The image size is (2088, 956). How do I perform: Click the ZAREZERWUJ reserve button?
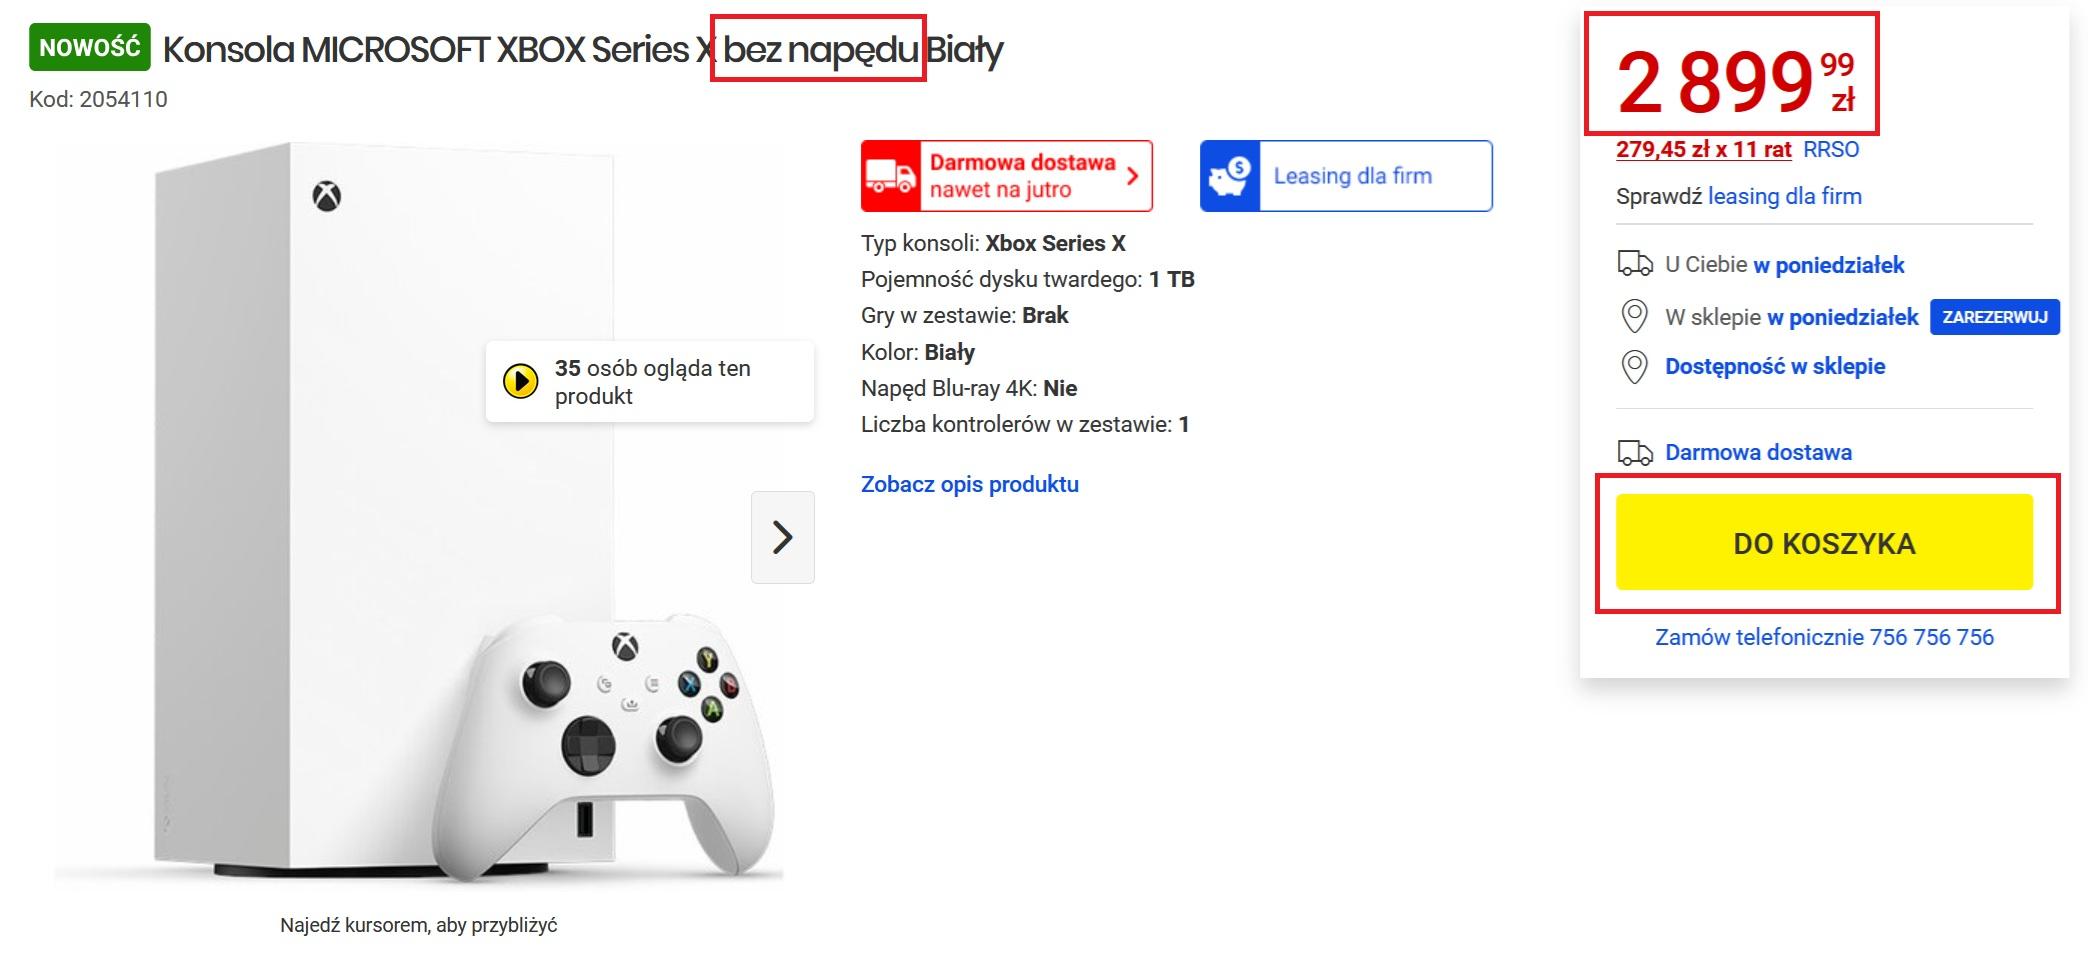click(x=1994, y=317)
